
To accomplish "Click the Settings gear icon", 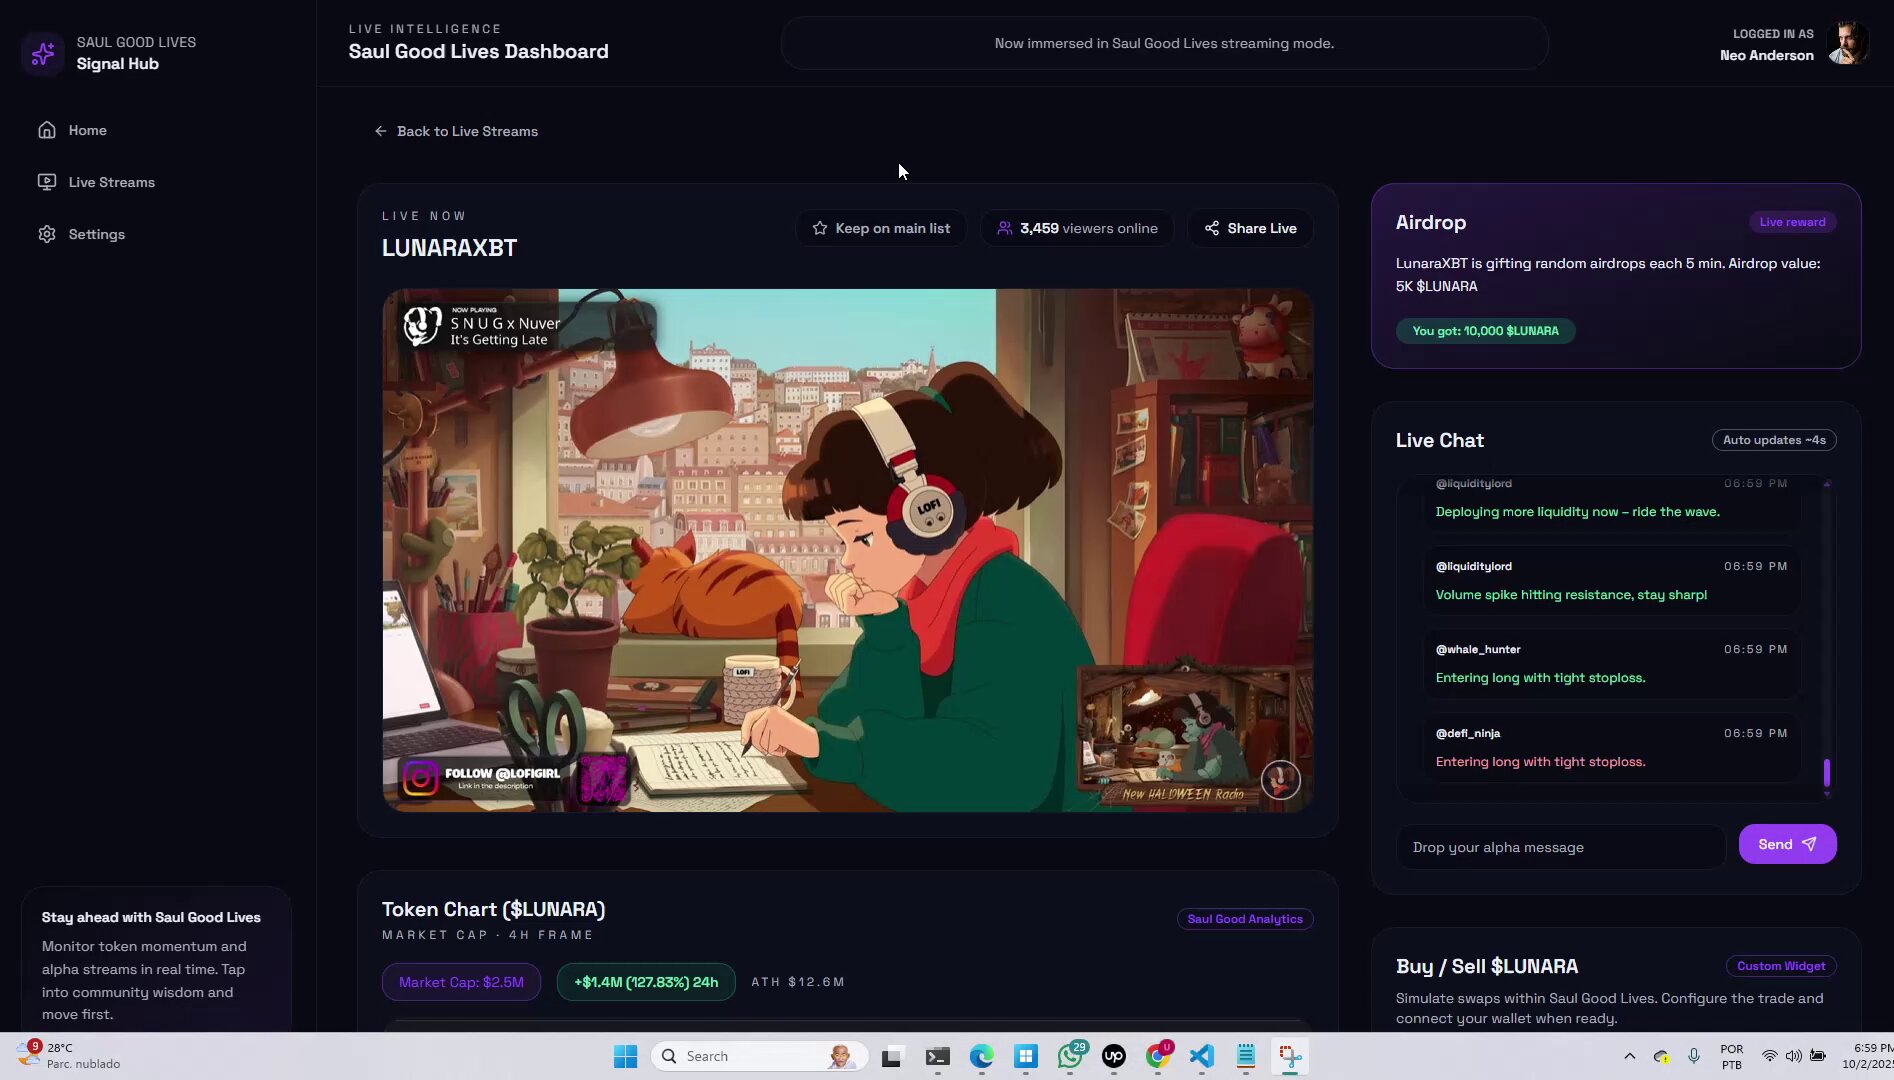I will (x=47, y=234).
